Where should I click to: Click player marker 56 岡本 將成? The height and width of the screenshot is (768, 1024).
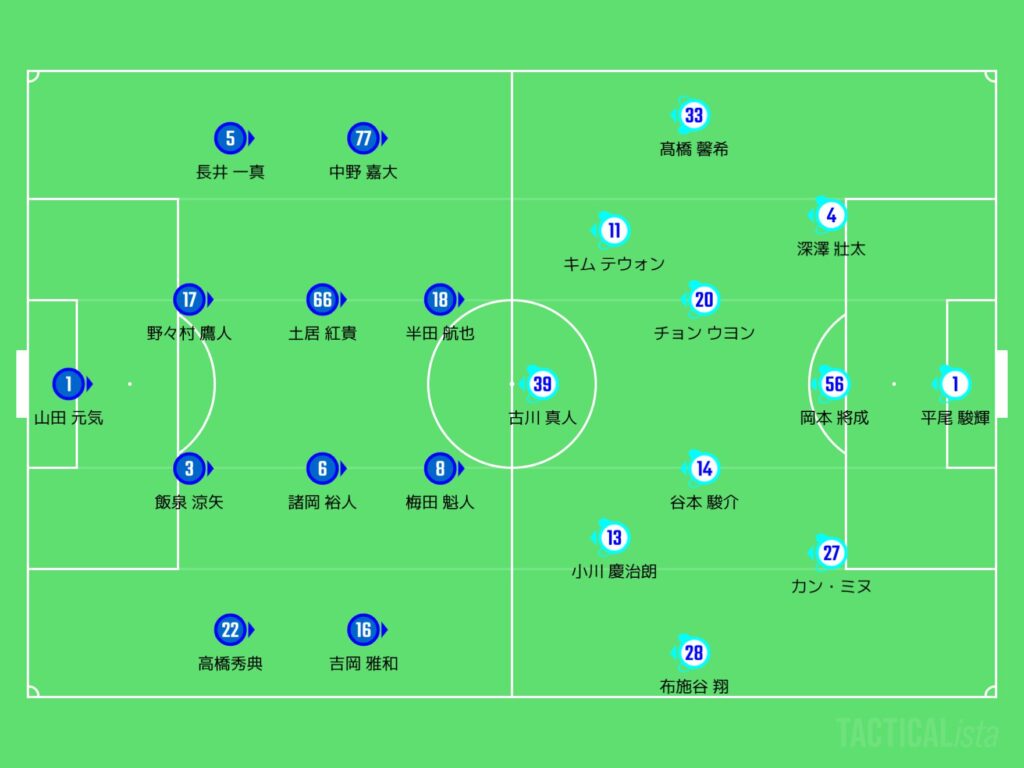tap(832, 383)
